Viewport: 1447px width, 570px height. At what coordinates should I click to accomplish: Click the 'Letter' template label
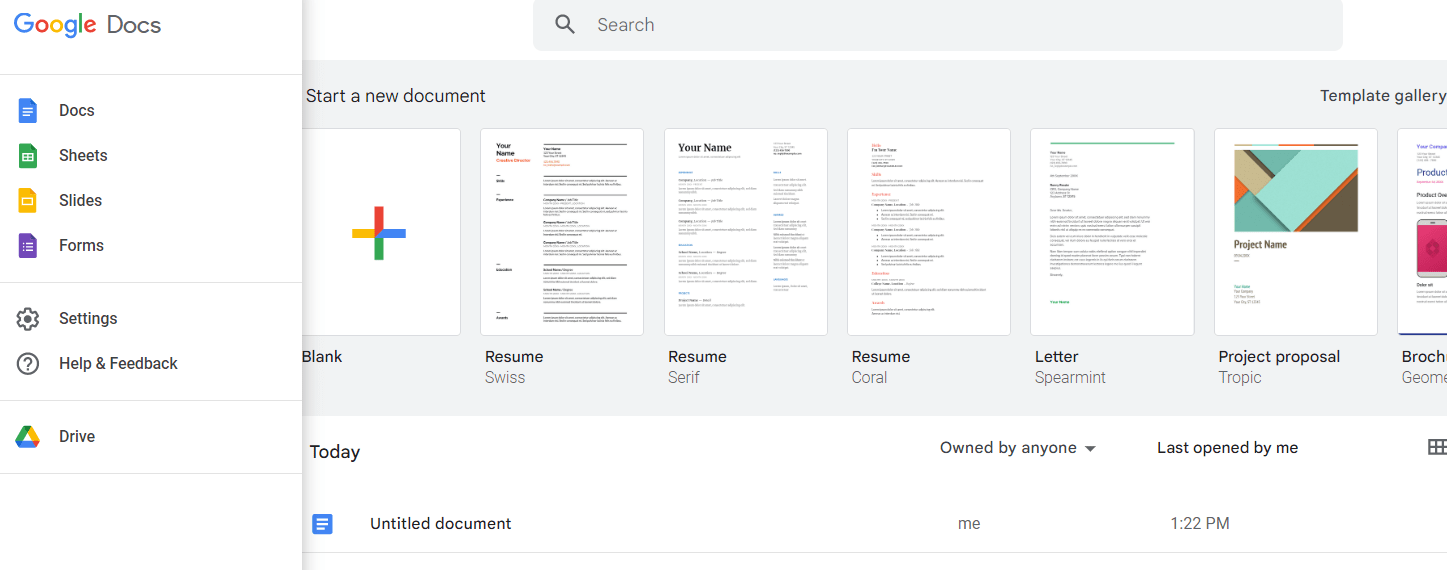1057,357
